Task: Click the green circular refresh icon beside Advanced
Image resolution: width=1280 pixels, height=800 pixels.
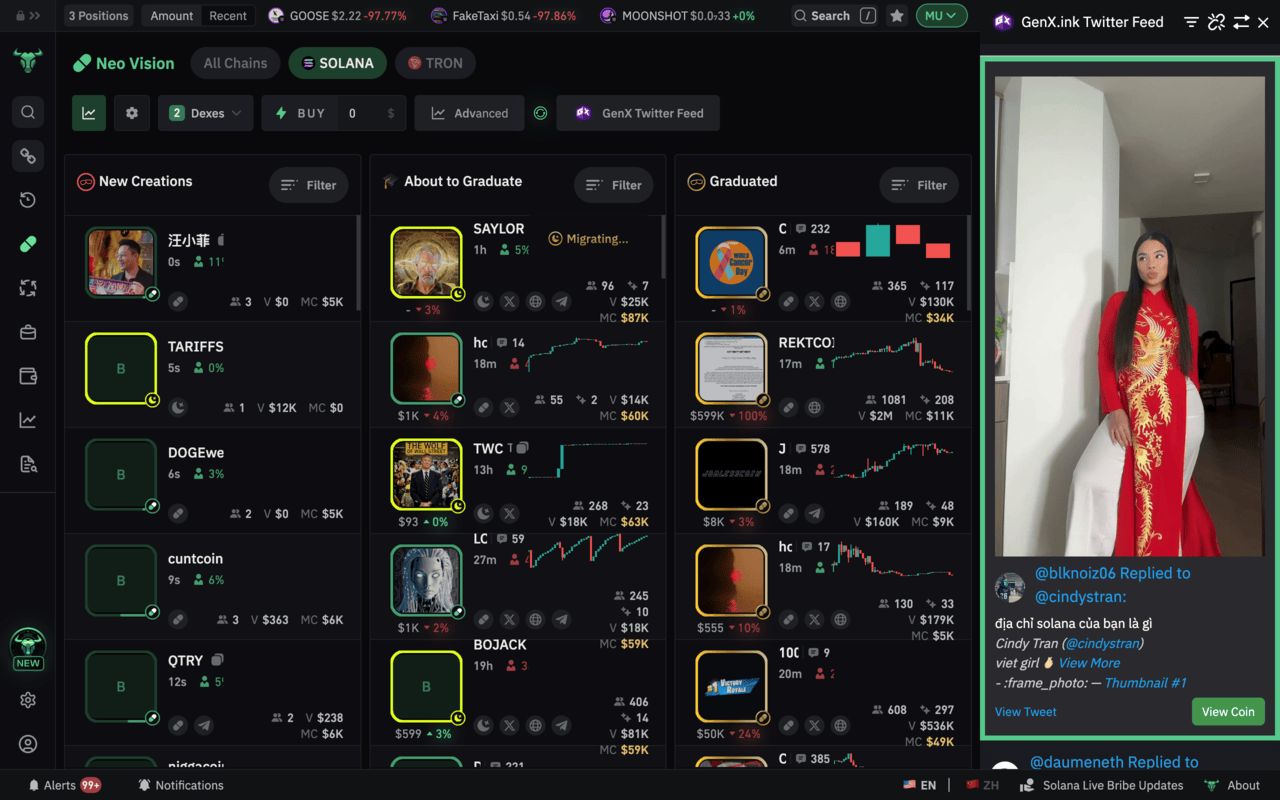Action: 540,113
